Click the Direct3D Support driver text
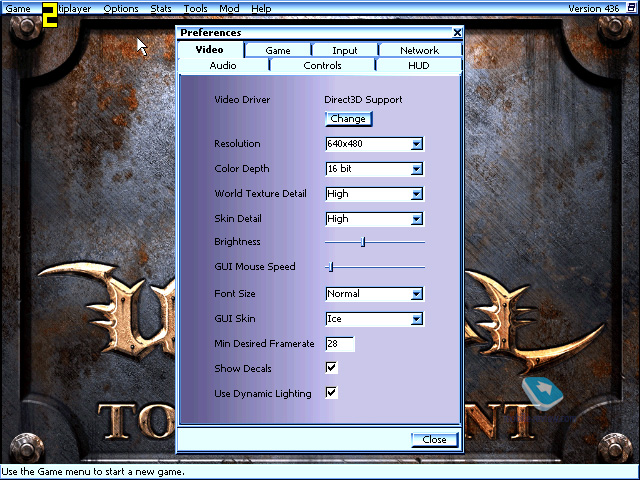 click(363, 100)
